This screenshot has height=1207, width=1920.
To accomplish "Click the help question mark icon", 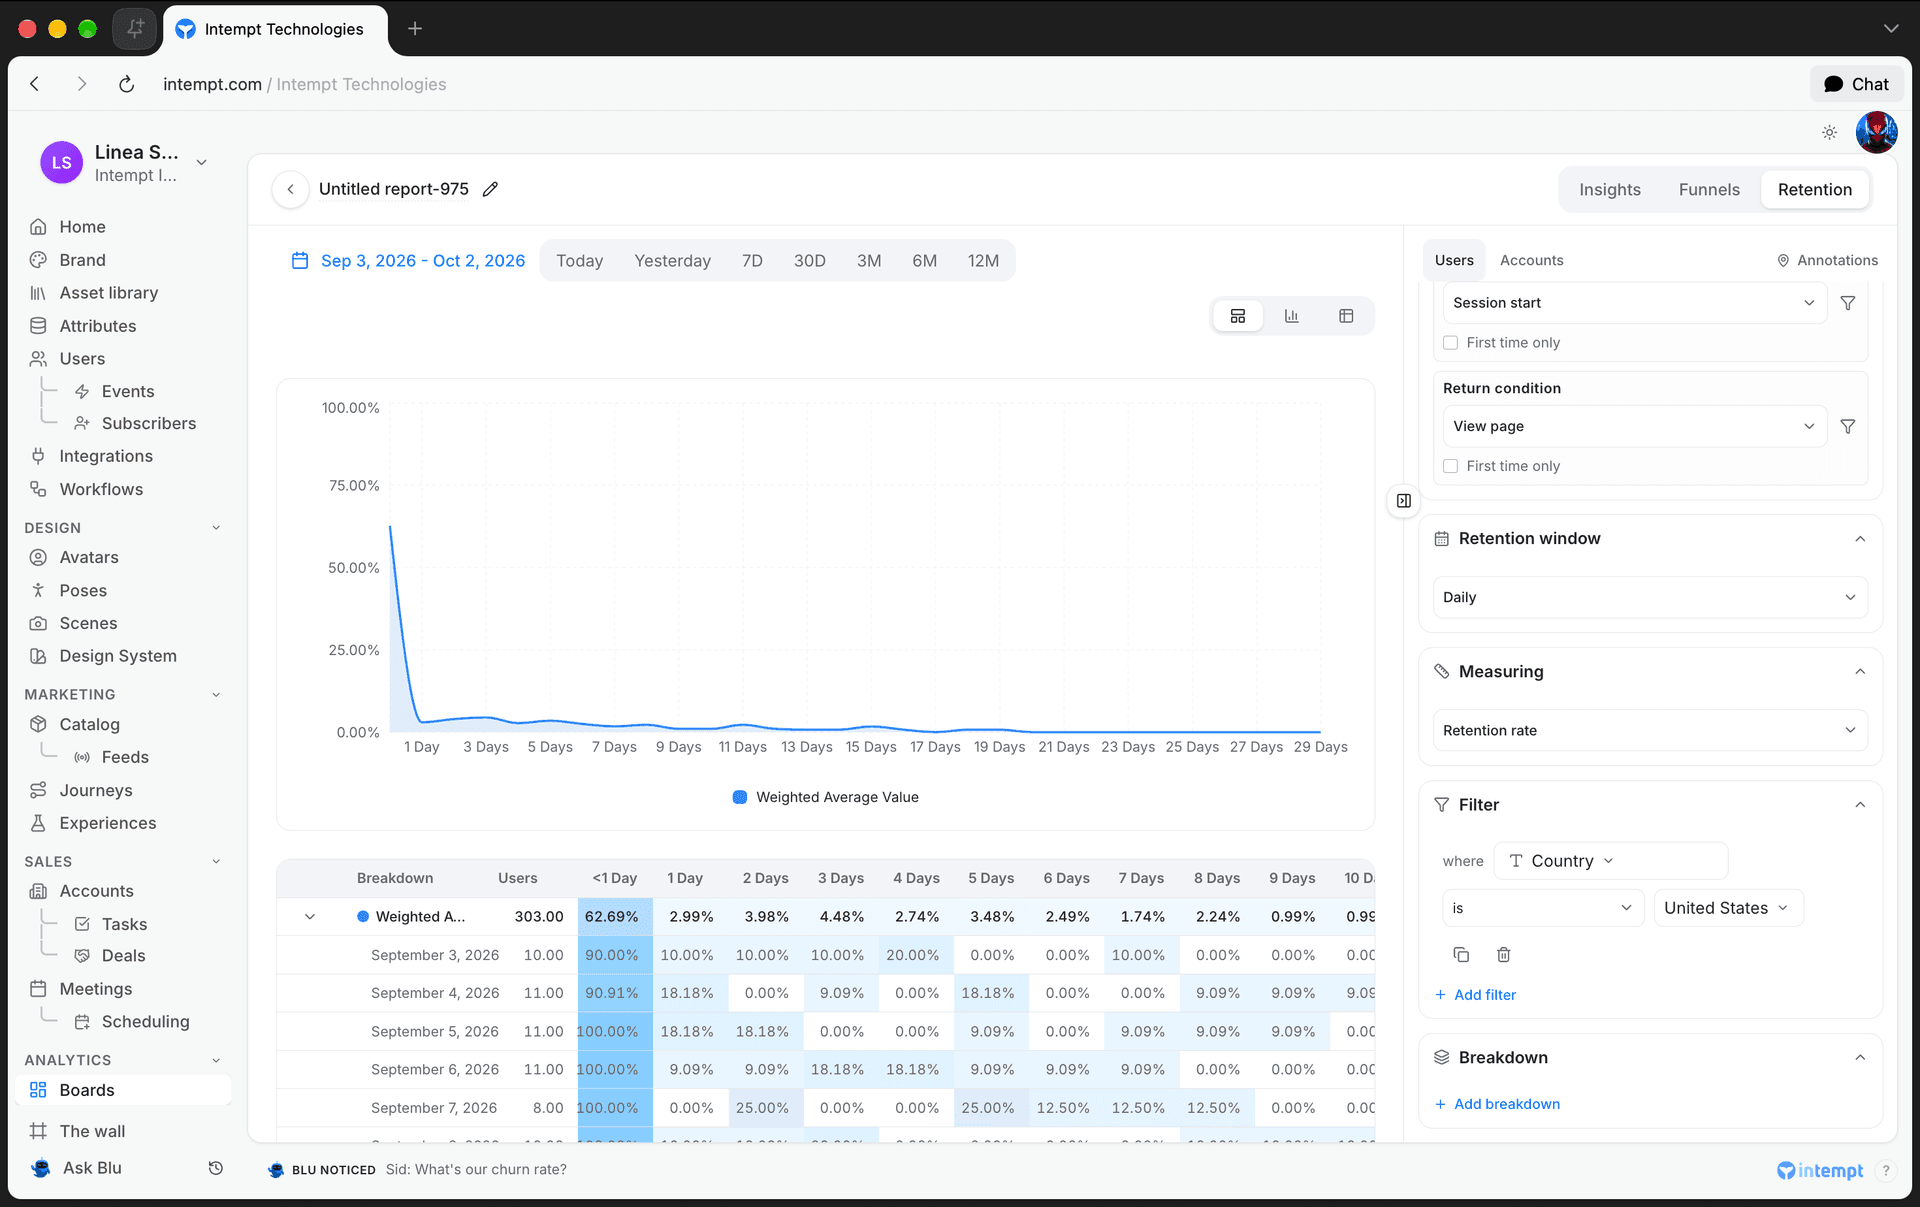I will pos(1886,1170).
